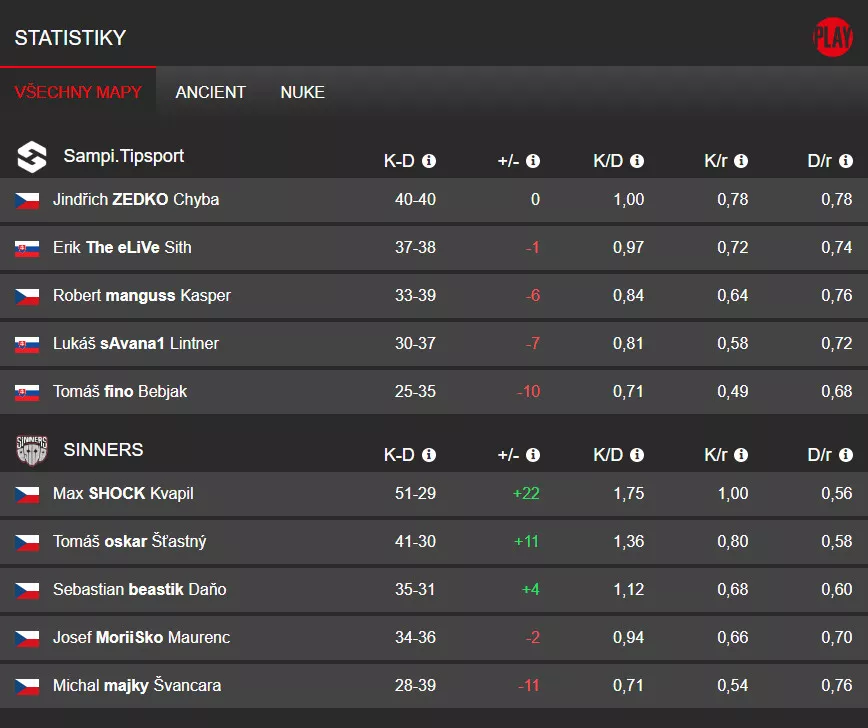Click the Slovak flag beside Tomáš fino Bebjak

tap(28, 391)
